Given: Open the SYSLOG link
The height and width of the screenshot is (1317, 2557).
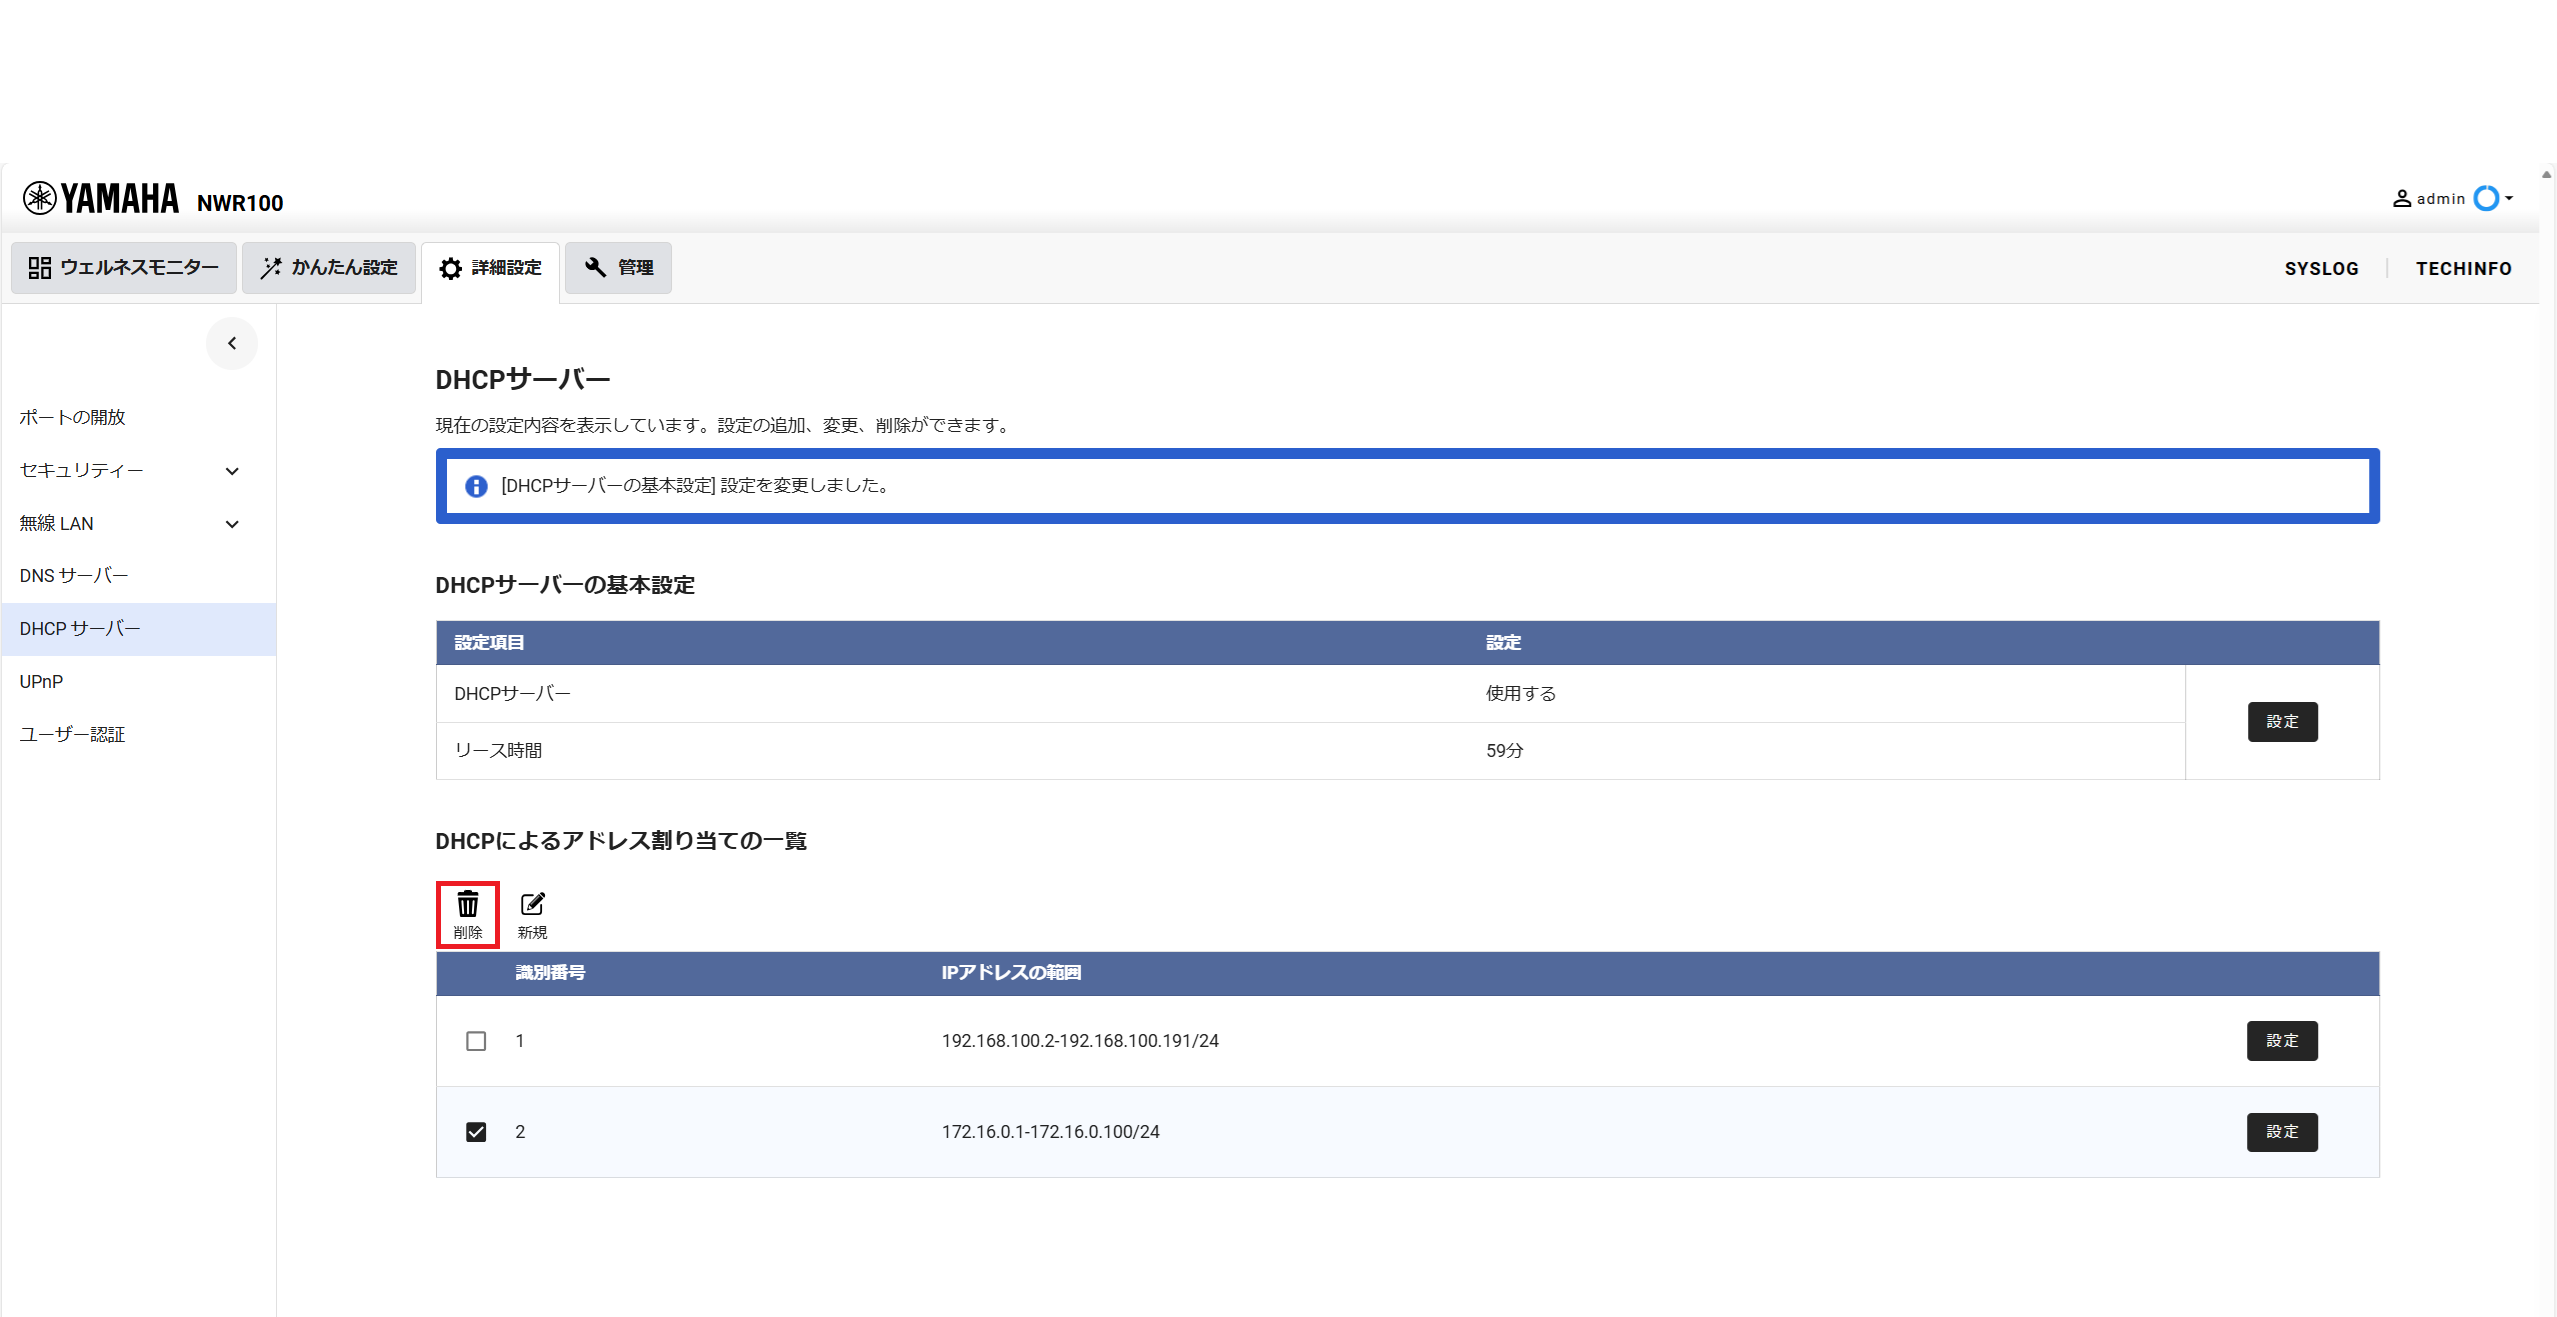Looking at the screenshot, I should point(2321,269).
